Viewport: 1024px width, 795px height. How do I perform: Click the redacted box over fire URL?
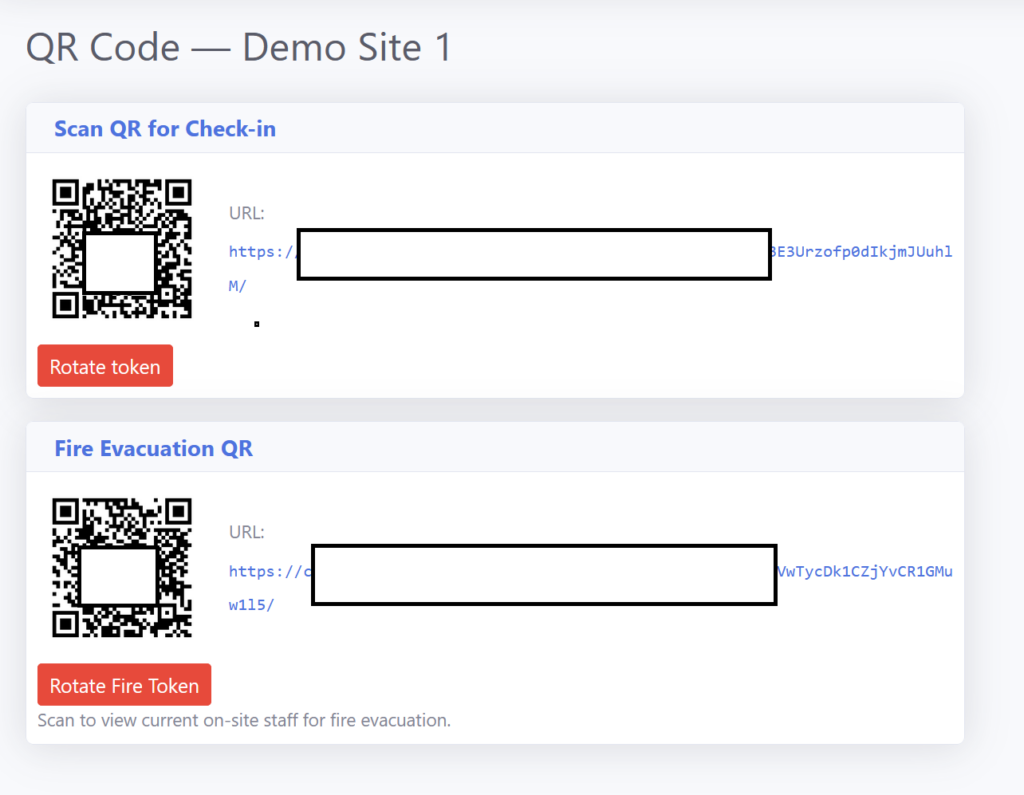click(544, 575)
